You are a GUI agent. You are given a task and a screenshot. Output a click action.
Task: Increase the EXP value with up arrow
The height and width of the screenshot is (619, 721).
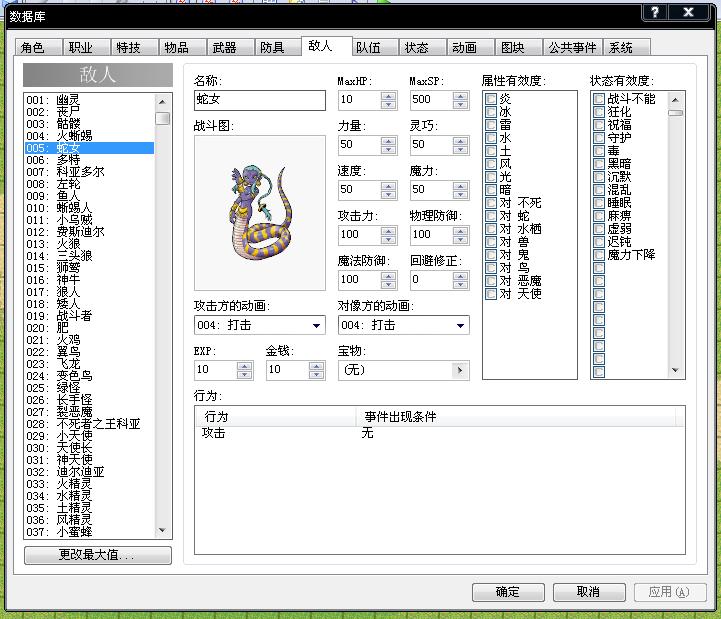245,366
